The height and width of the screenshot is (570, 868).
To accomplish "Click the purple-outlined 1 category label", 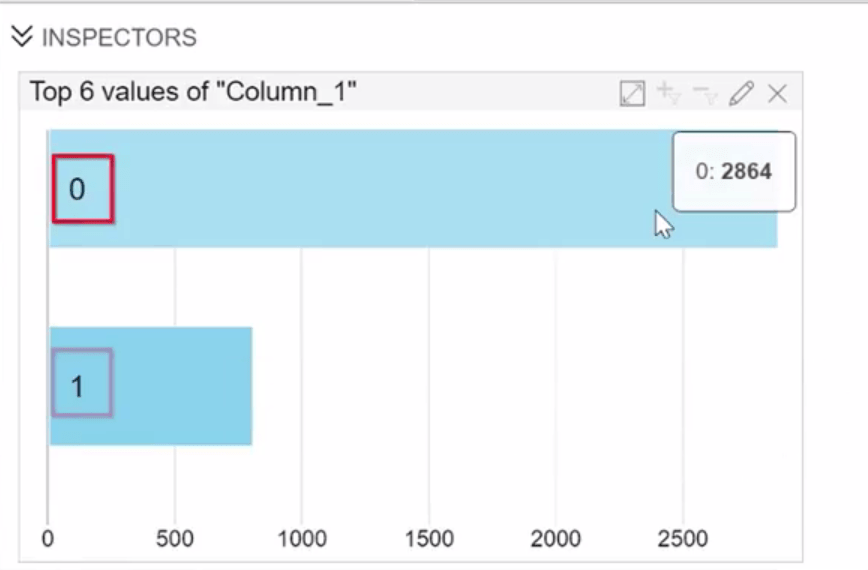I will (81, 383).
